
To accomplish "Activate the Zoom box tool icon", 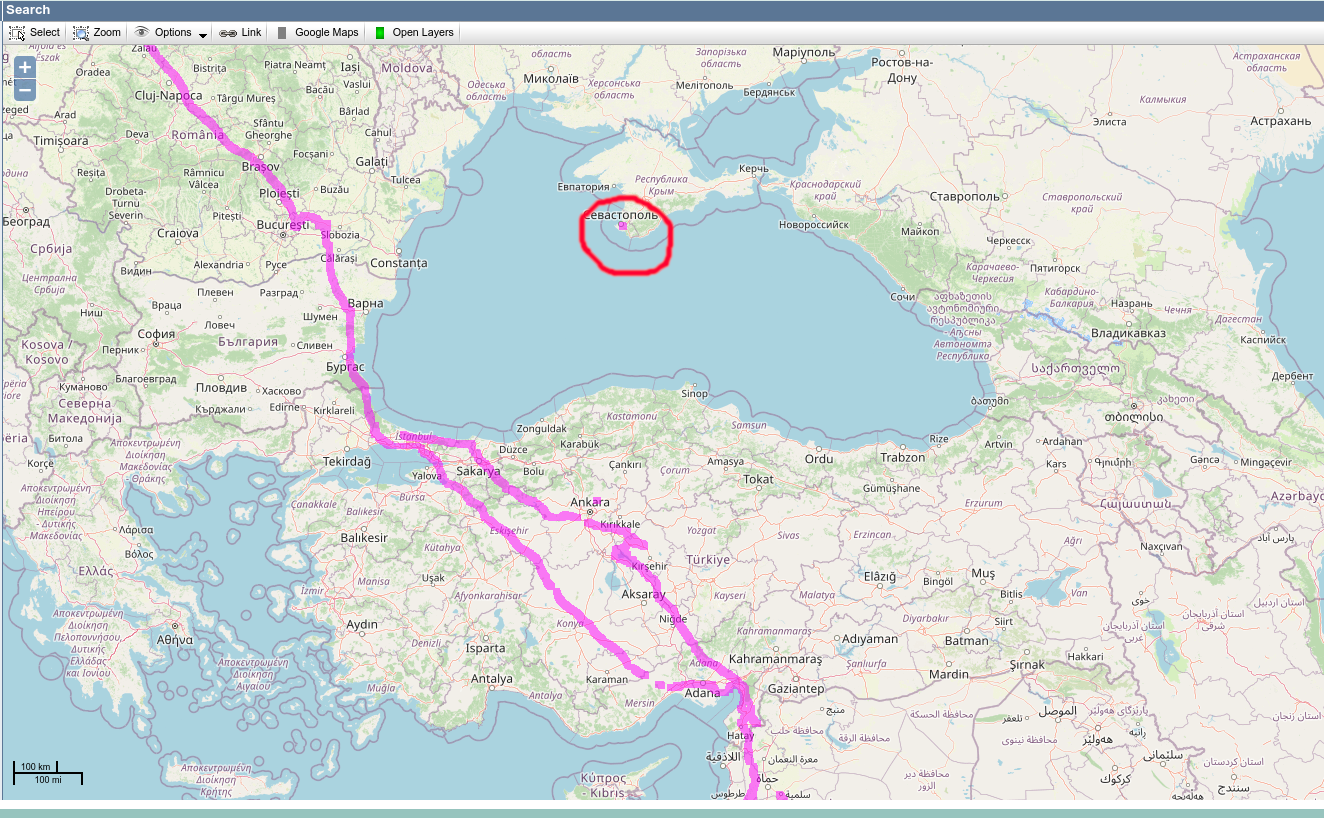I will (x=81, y=33).
